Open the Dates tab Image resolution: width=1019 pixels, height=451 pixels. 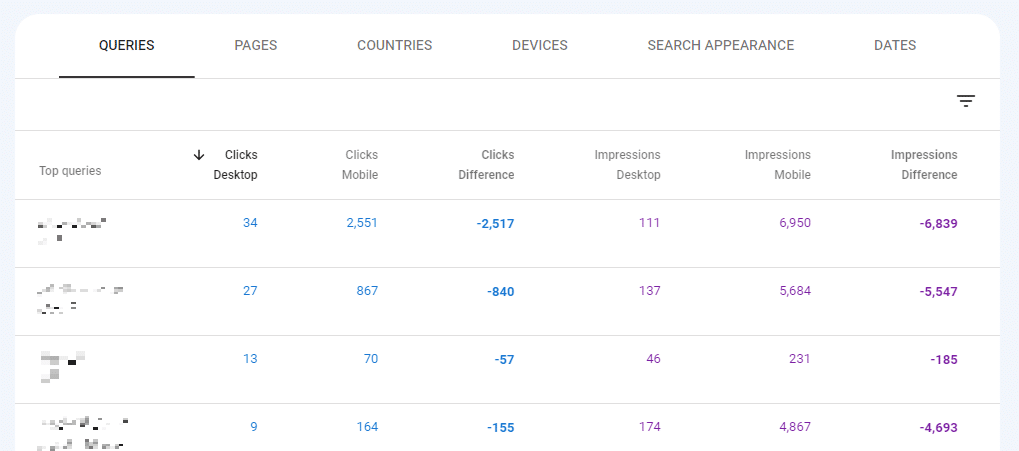894,46
